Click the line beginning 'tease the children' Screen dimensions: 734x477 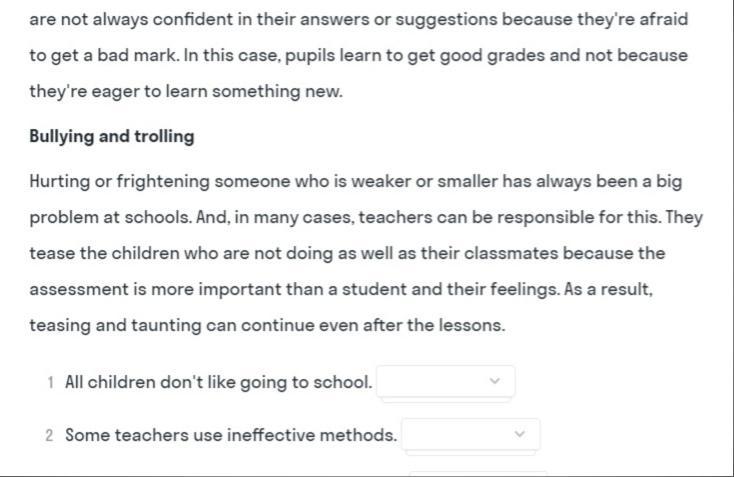[x=347, y=254]
